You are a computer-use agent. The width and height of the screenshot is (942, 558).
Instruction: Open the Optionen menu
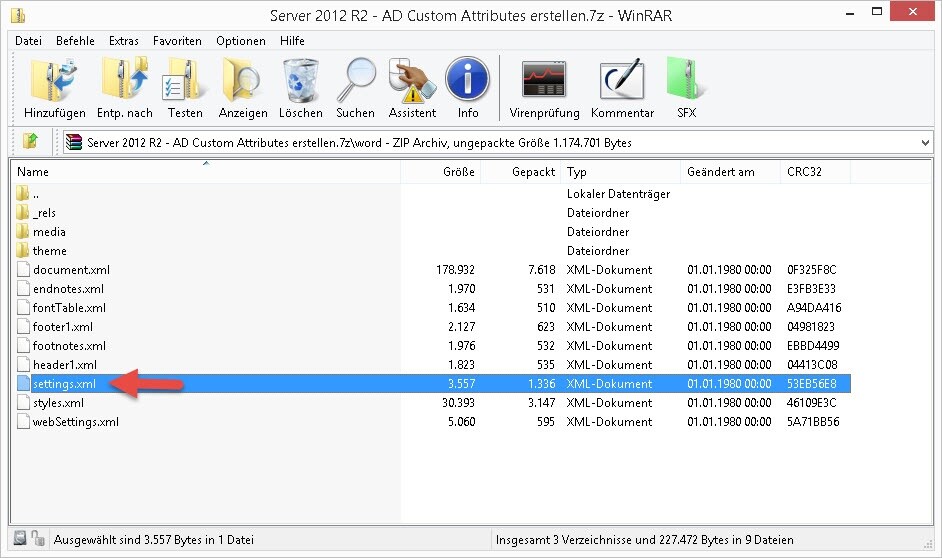(241, 41)
